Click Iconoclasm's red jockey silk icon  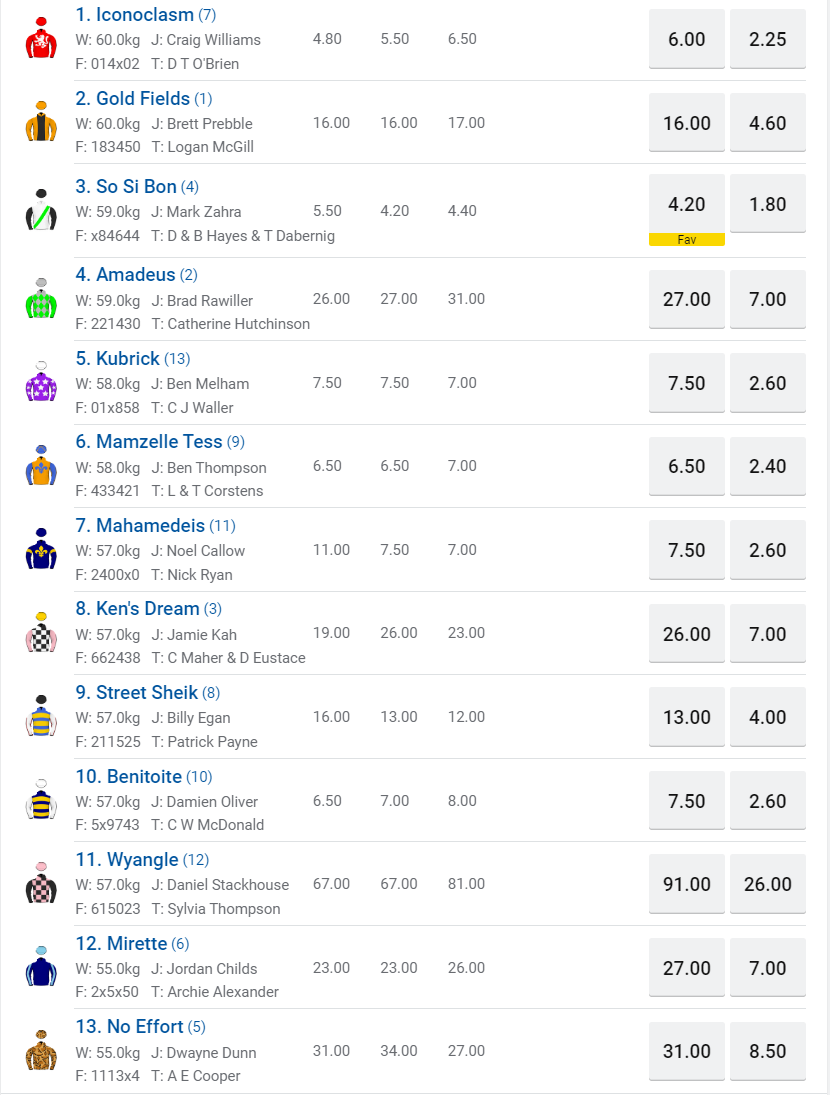click(41, 38)
